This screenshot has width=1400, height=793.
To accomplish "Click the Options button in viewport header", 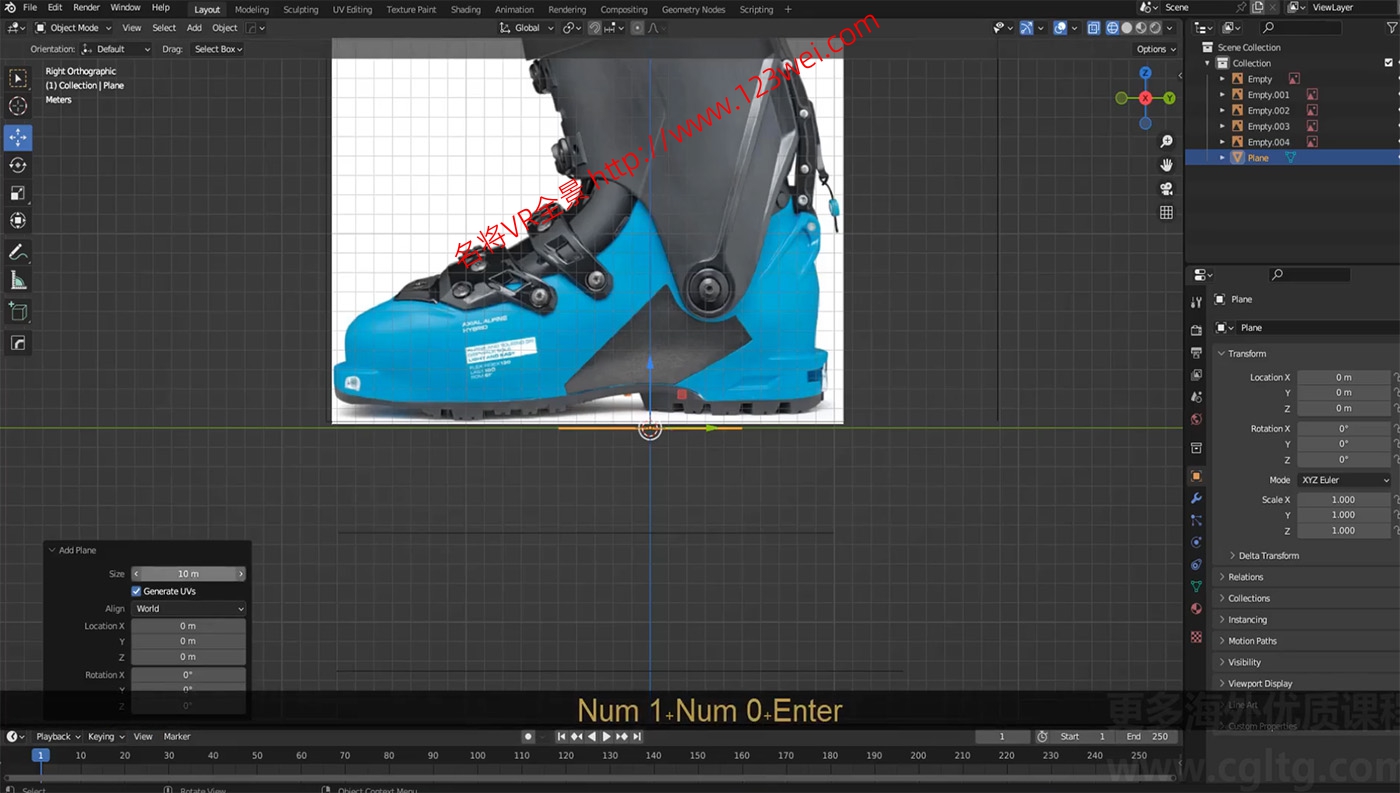I will (1154, 49).
